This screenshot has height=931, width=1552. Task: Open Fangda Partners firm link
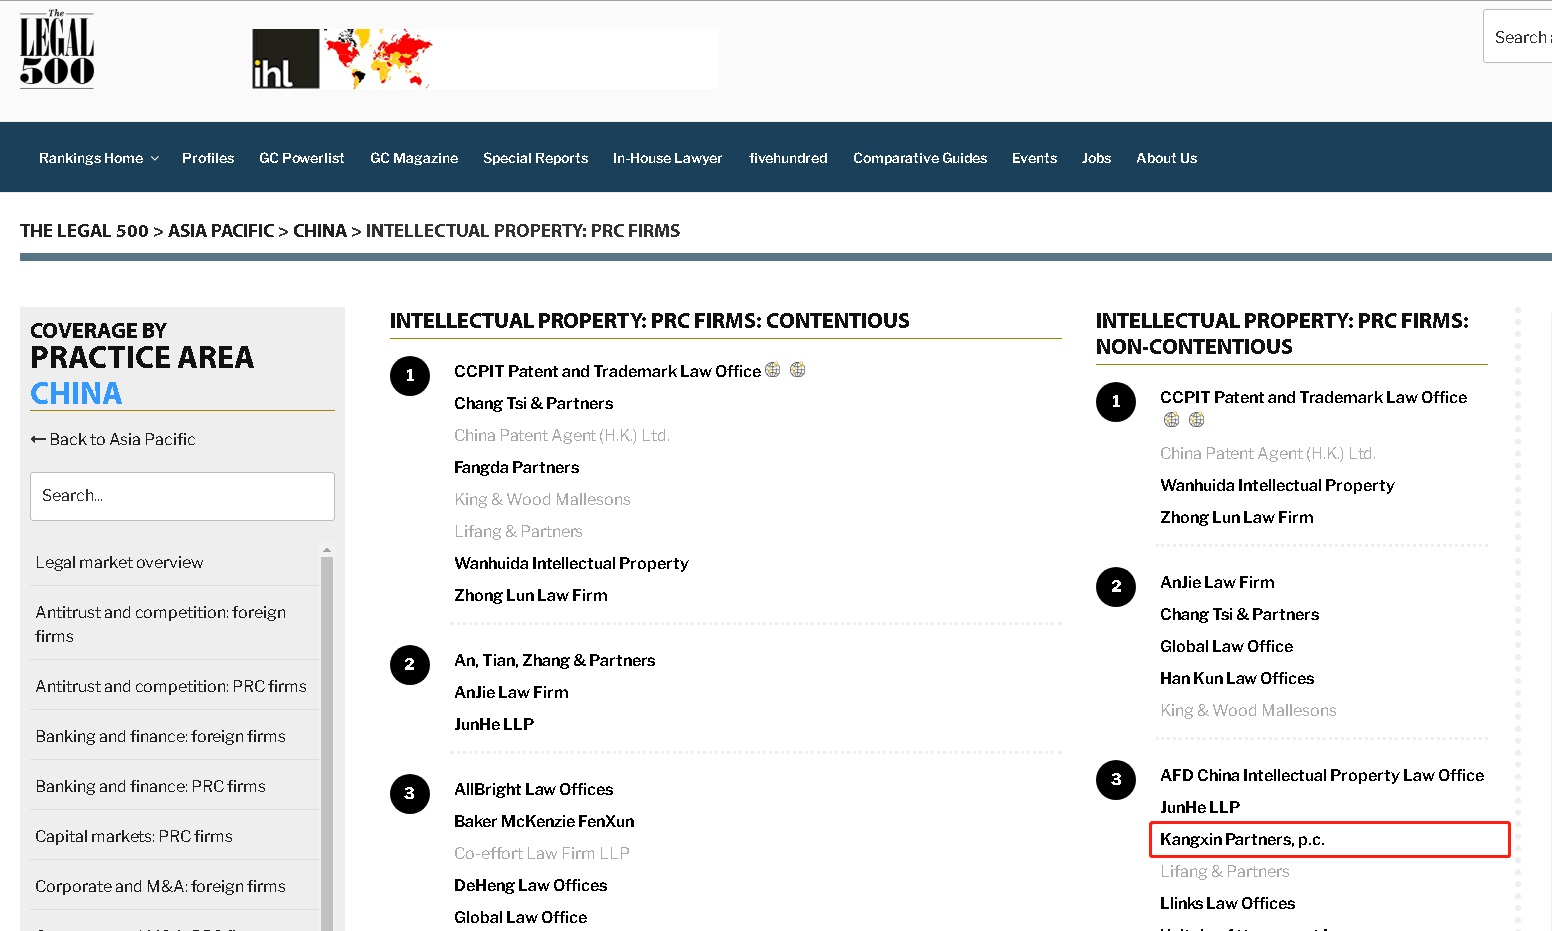click(x=517, y=467)
